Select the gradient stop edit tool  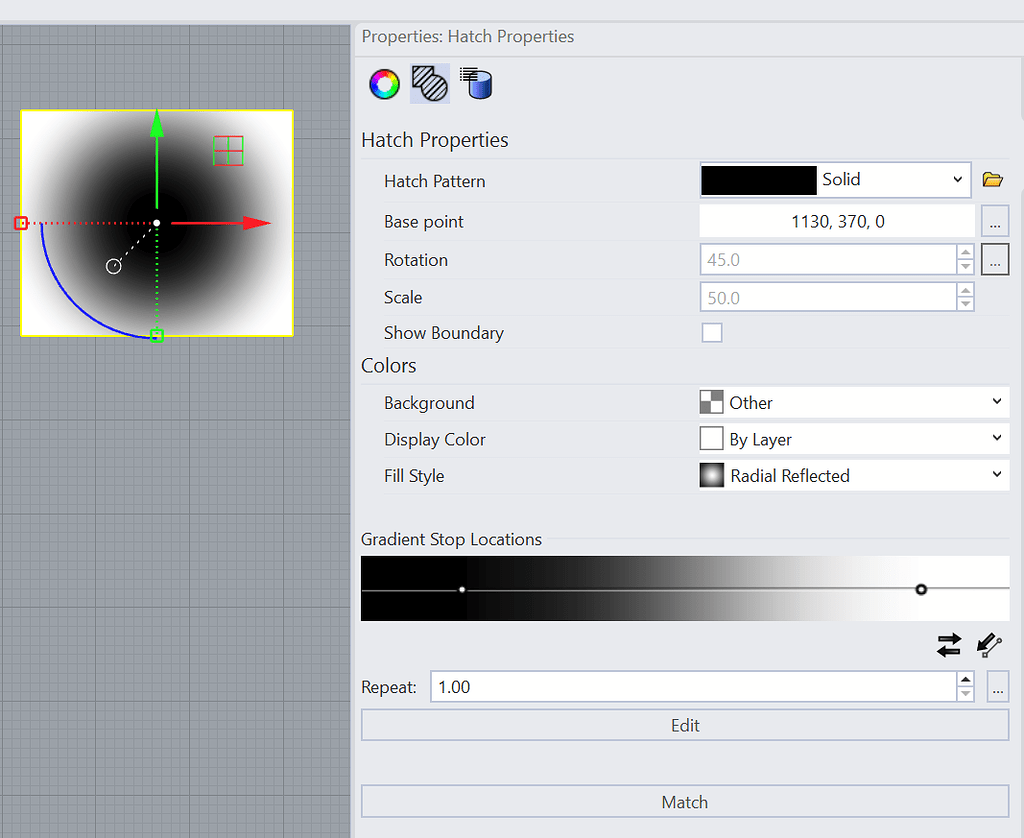coord(988,645)
